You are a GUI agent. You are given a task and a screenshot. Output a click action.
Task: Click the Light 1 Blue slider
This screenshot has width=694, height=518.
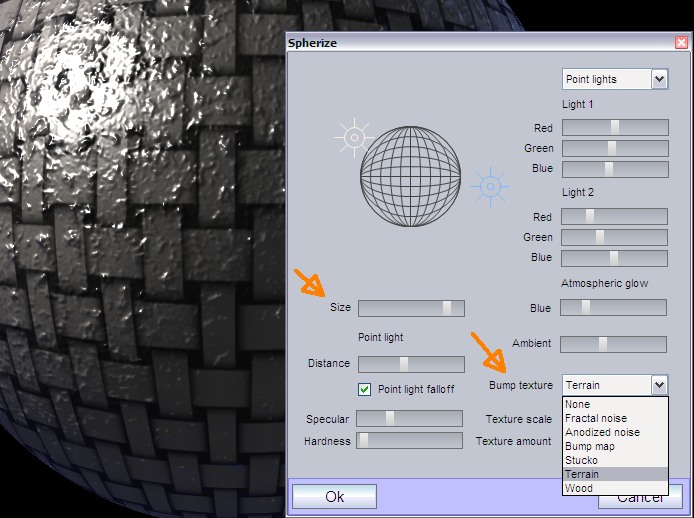(615, 169)
